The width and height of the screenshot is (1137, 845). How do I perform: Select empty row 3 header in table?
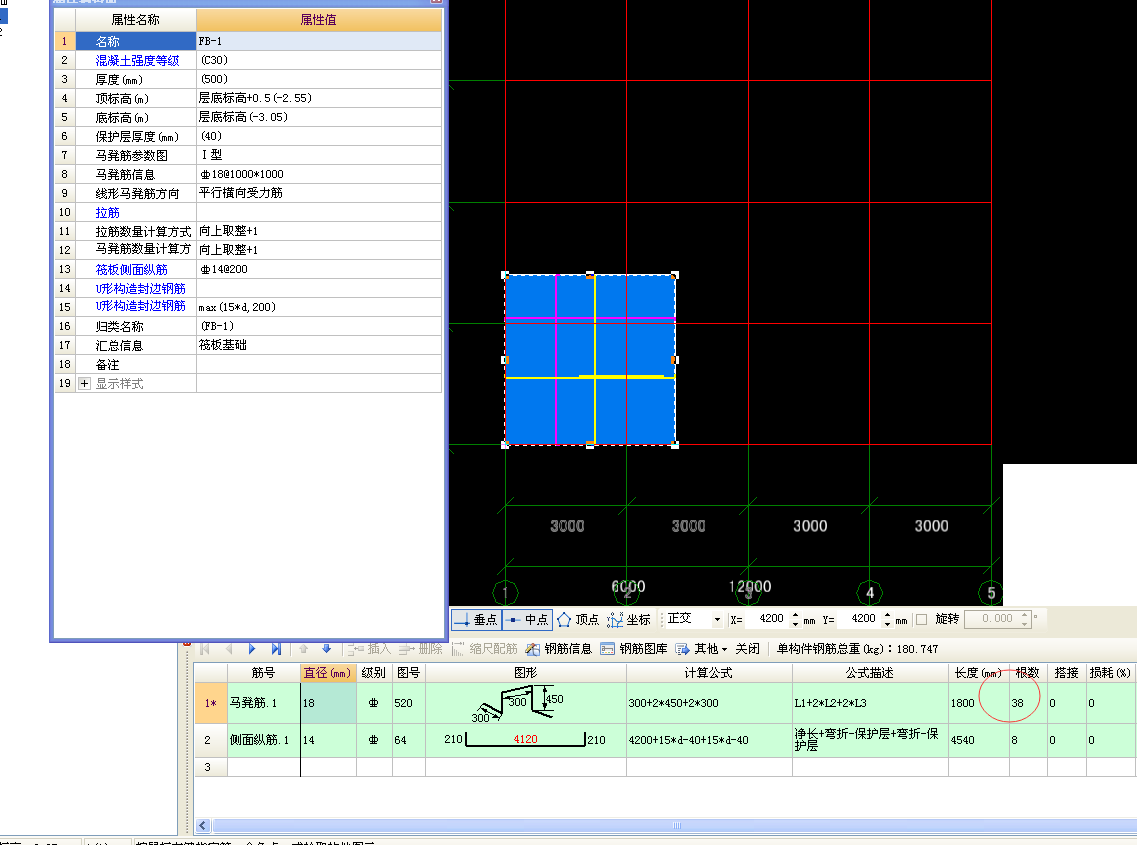[210, 767]
